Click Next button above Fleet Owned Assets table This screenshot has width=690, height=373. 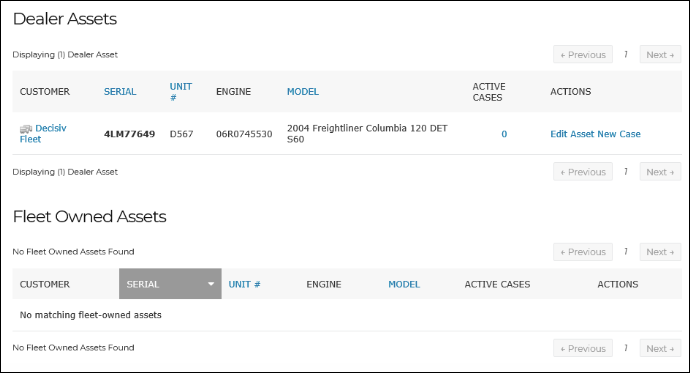point(660,252)
